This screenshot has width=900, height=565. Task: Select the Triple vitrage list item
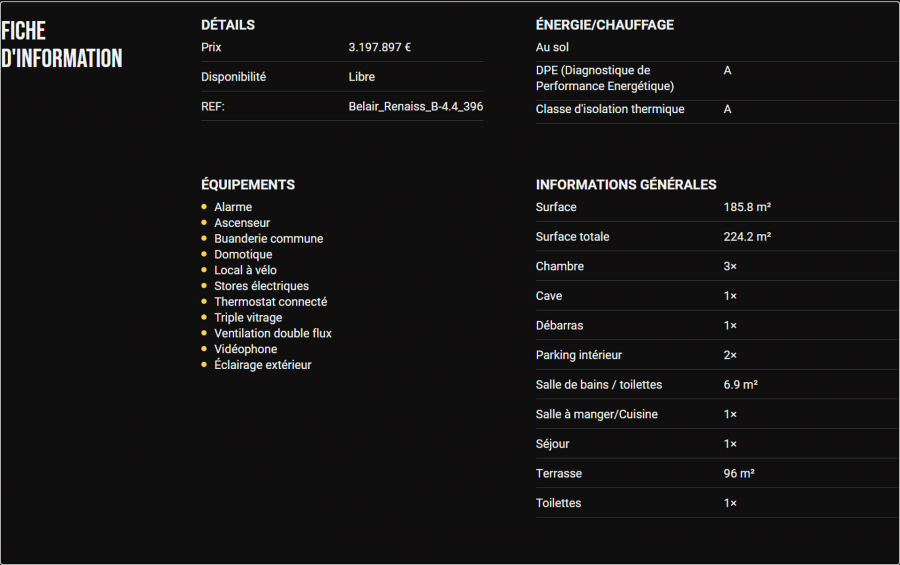pos(248,318)
